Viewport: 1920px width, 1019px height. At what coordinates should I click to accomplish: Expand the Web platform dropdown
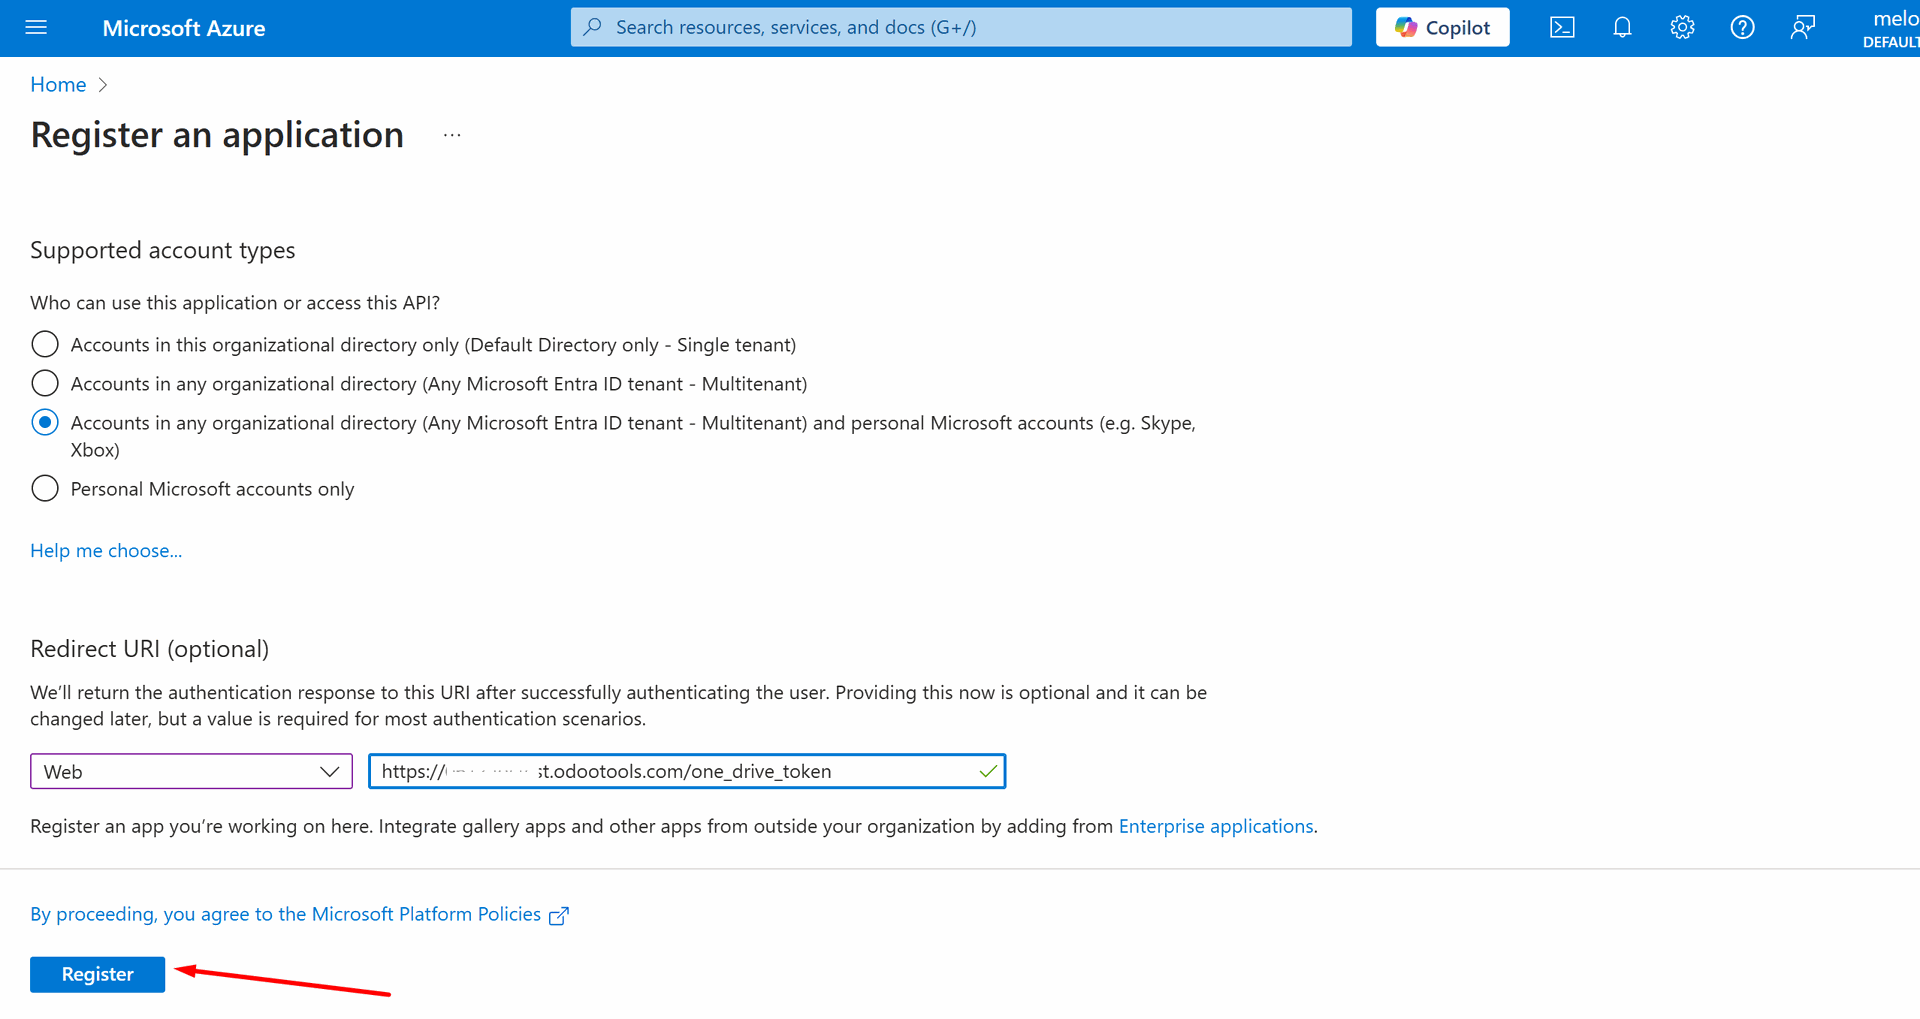click(x=191, y=771)
